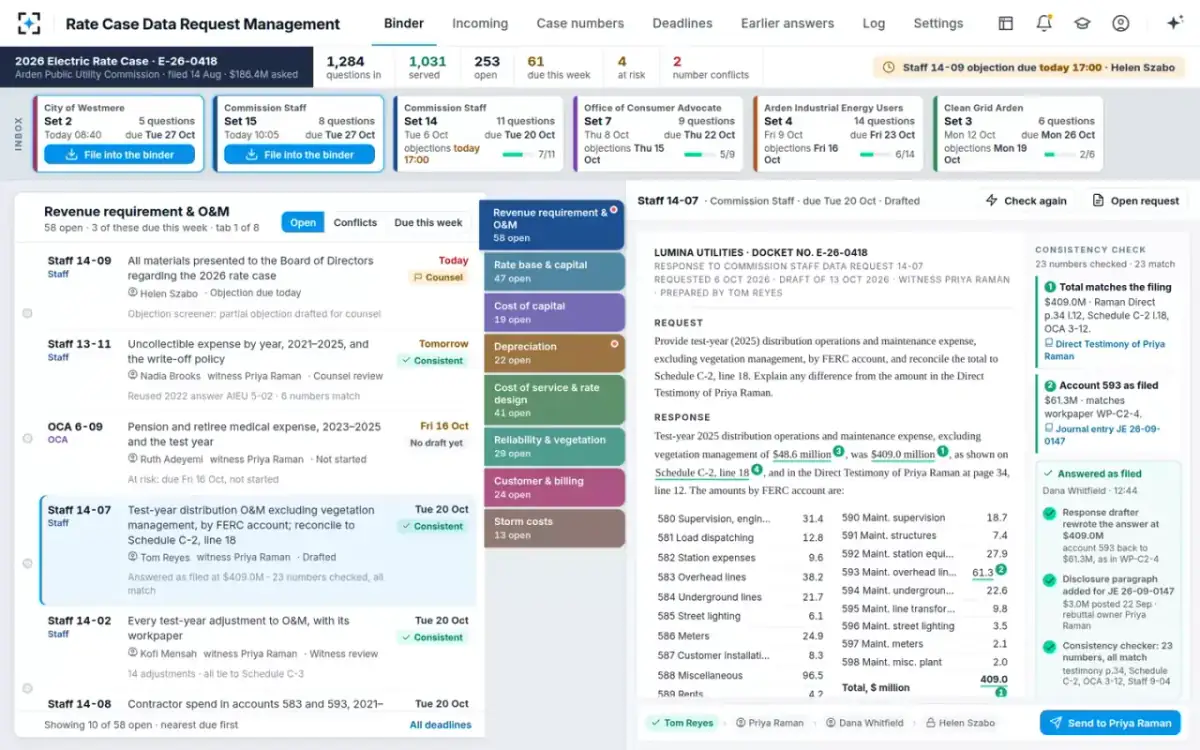Select the Staff 14-07 row radio circle
Viewport: 1200px width, 750px height.
pyautogui.click(x=27, y=563)
